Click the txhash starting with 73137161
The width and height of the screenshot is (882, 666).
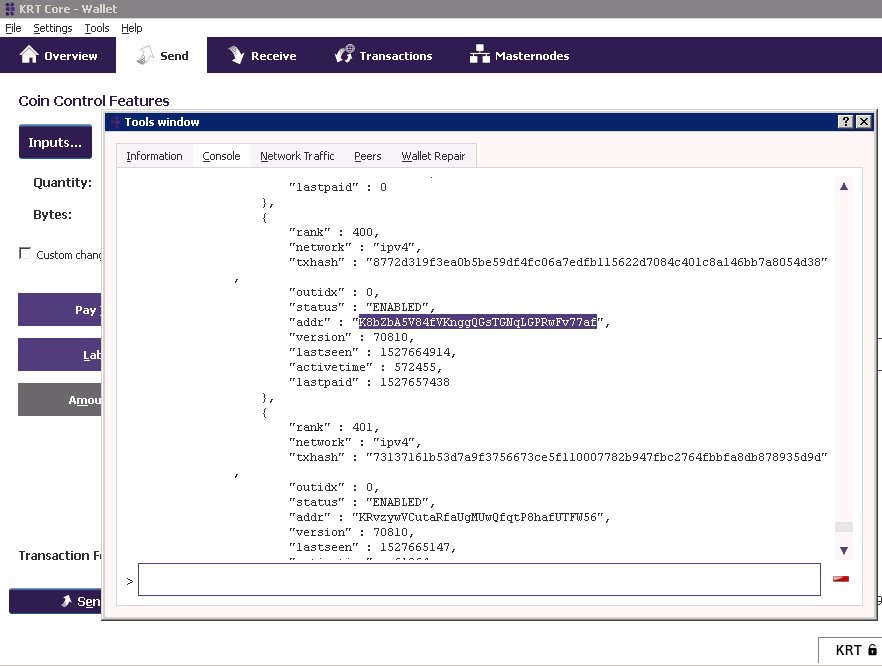[x=597, y=457]
